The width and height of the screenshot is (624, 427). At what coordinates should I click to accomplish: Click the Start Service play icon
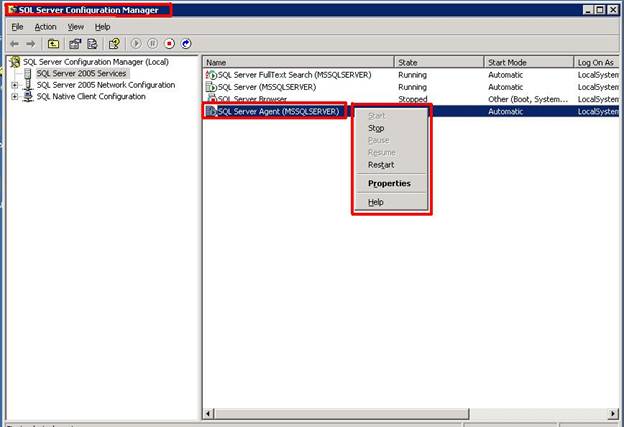click(136, 43)
